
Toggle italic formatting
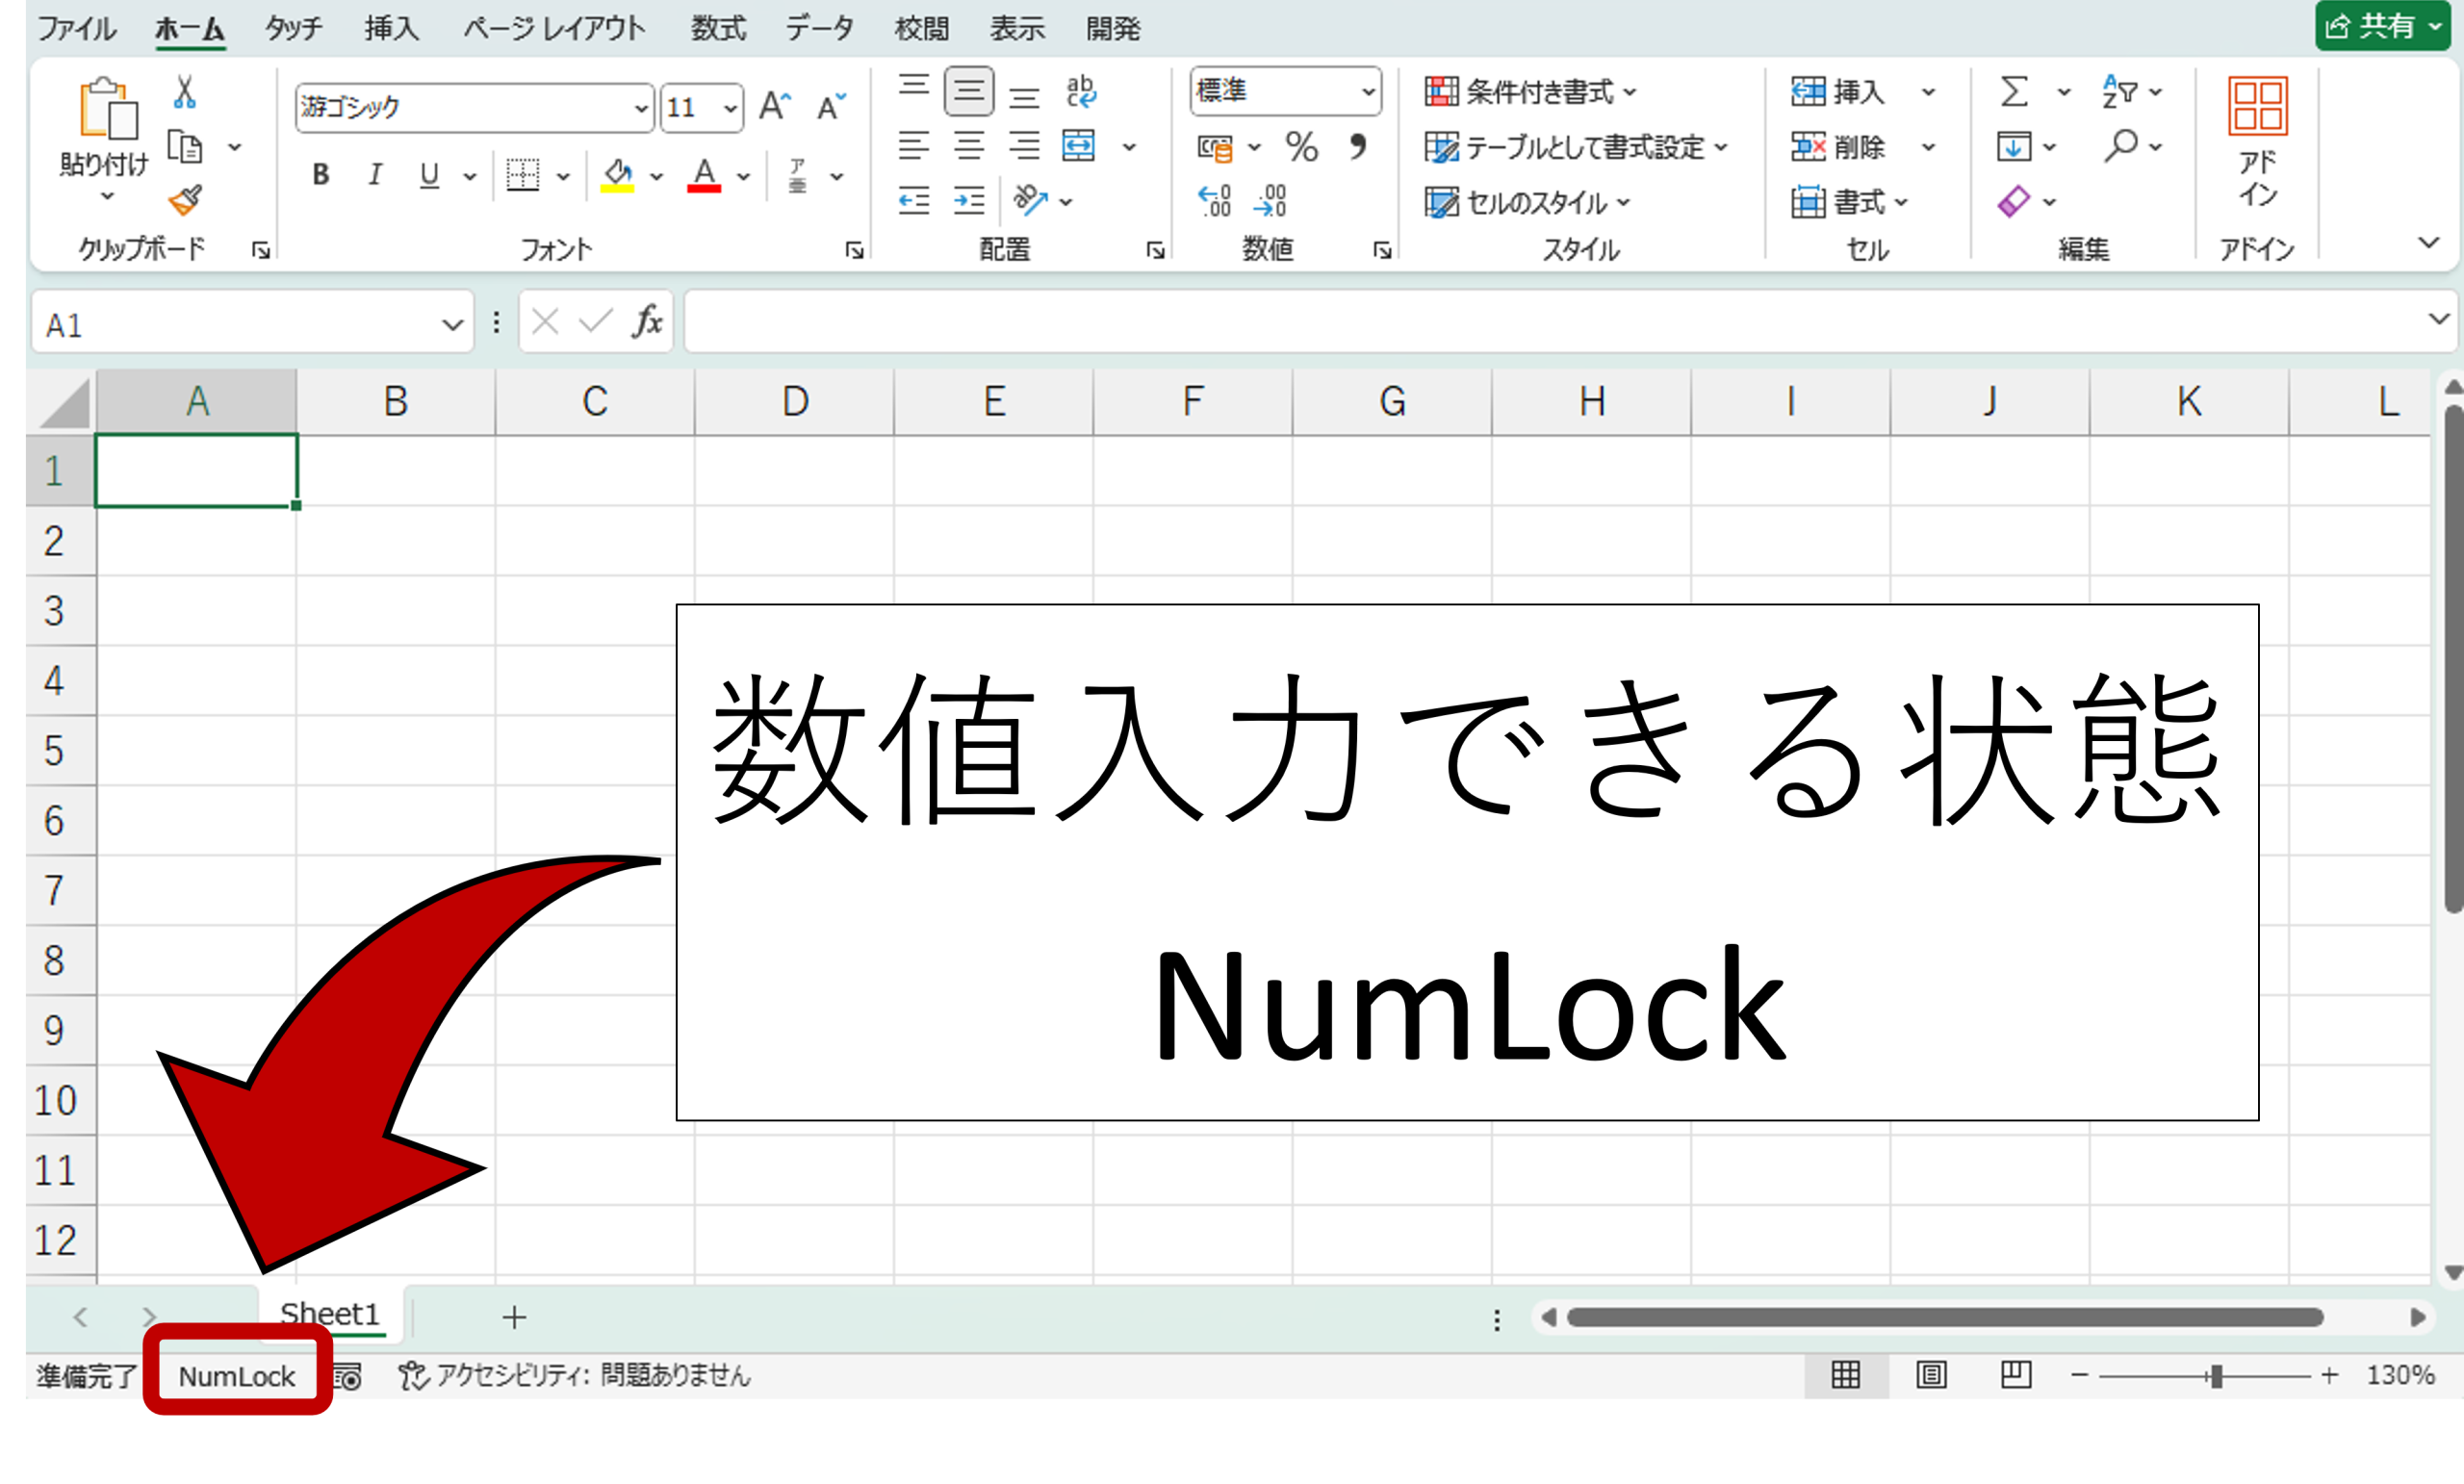(x=375, y=175)
